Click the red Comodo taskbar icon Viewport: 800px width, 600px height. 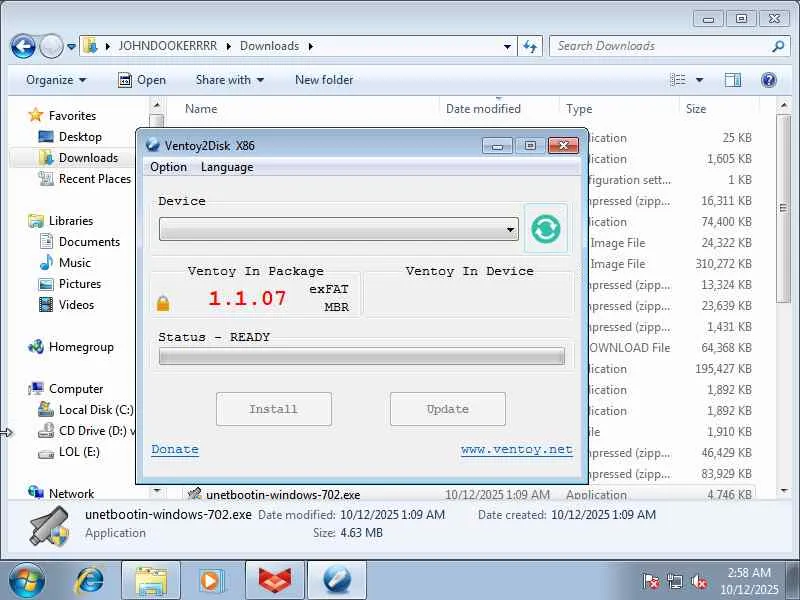pyautogui.click(x=274, y=581)
